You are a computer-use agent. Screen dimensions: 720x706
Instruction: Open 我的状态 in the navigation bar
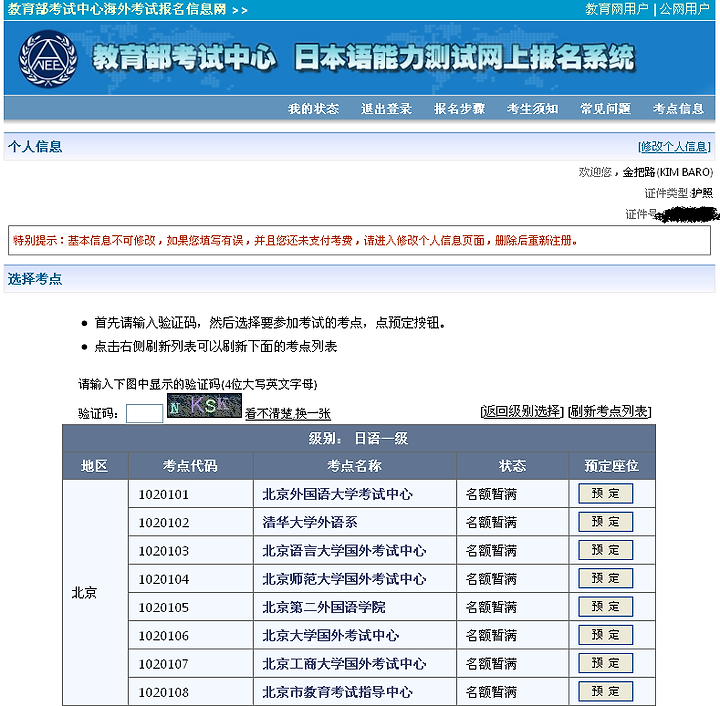coord(314,109)
